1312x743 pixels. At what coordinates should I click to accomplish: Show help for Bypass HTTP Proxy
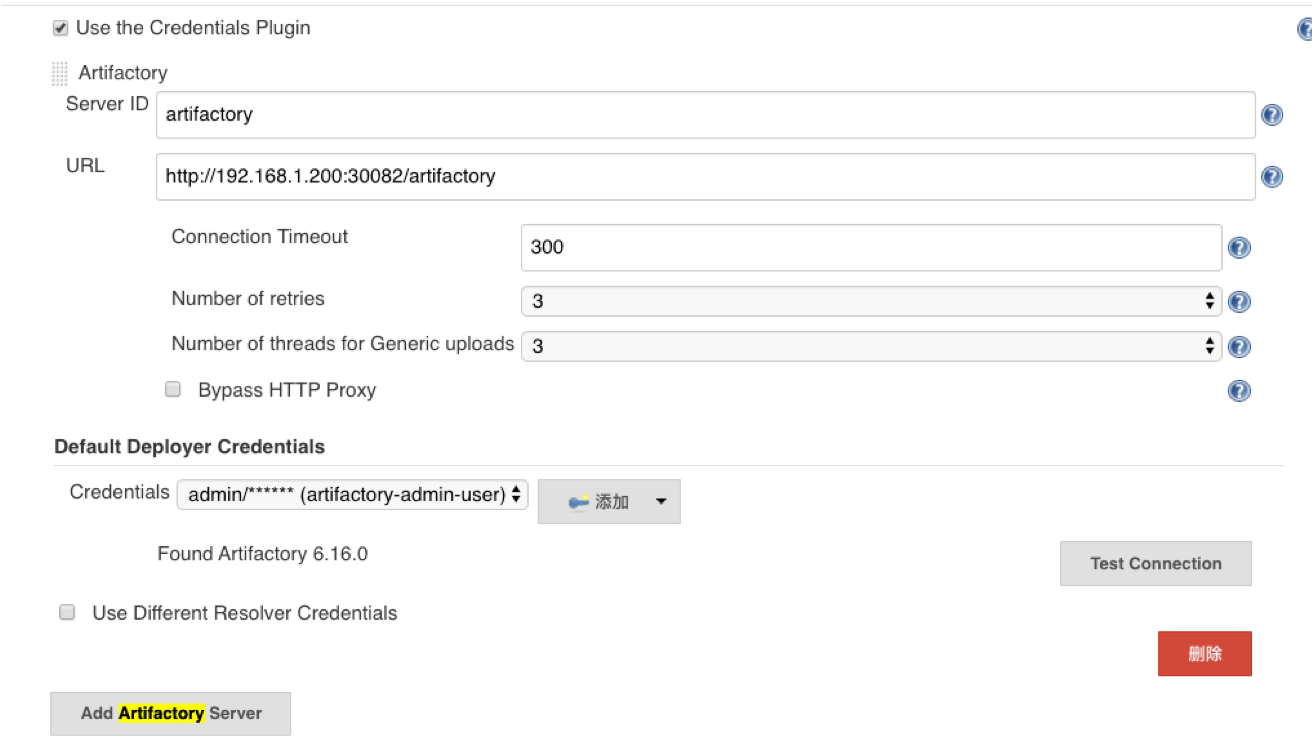tap(1239, 391)
